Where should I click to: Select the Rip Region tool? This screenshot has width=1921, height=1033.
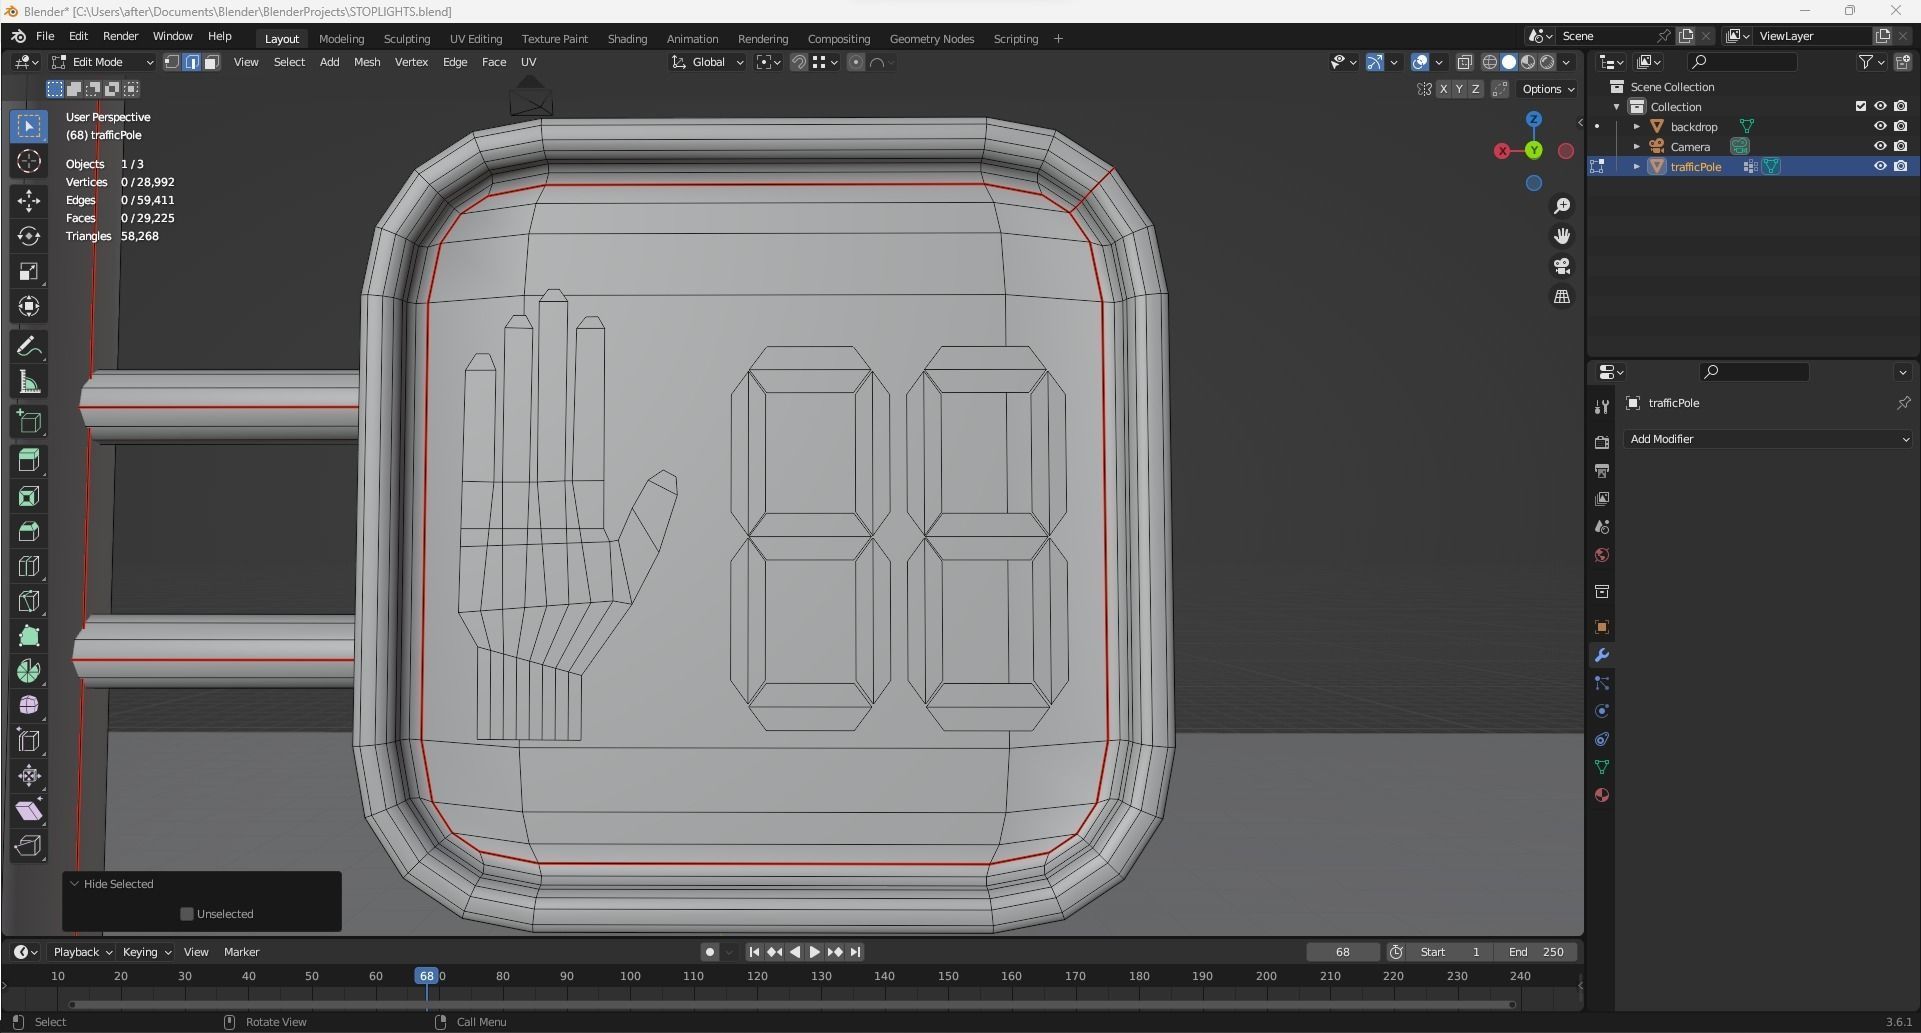click(x=29, y=846)
